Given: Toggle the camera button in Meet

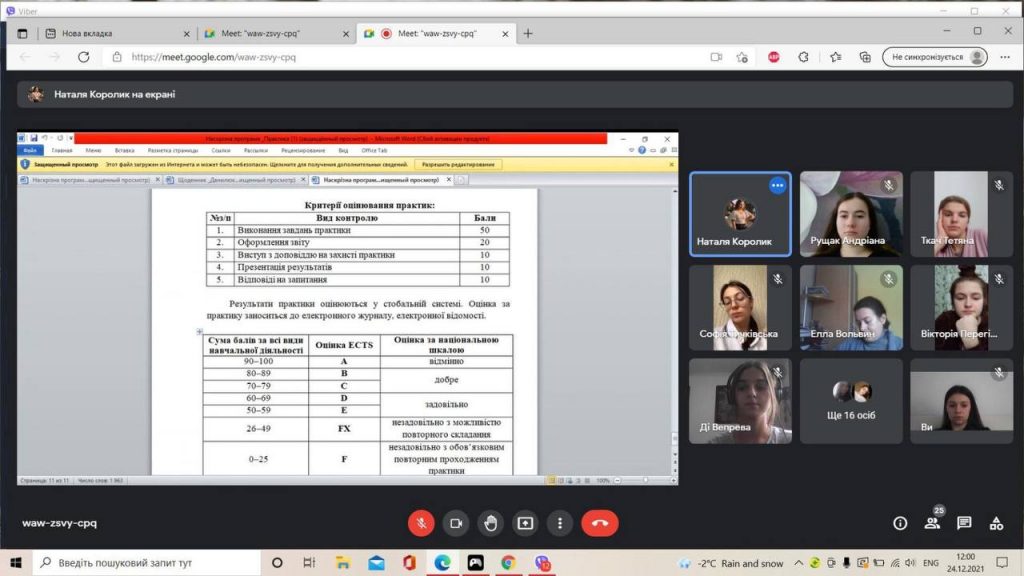Looking at the screenshot, I should (456, 523).
